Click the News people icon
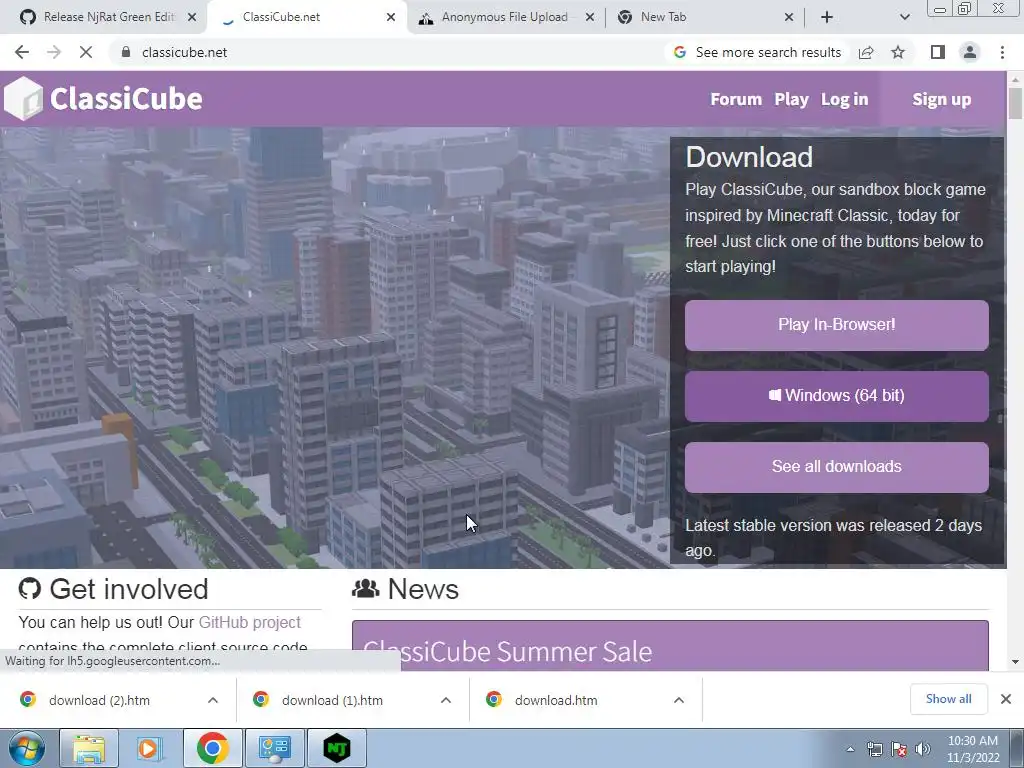 coord(366,588)
